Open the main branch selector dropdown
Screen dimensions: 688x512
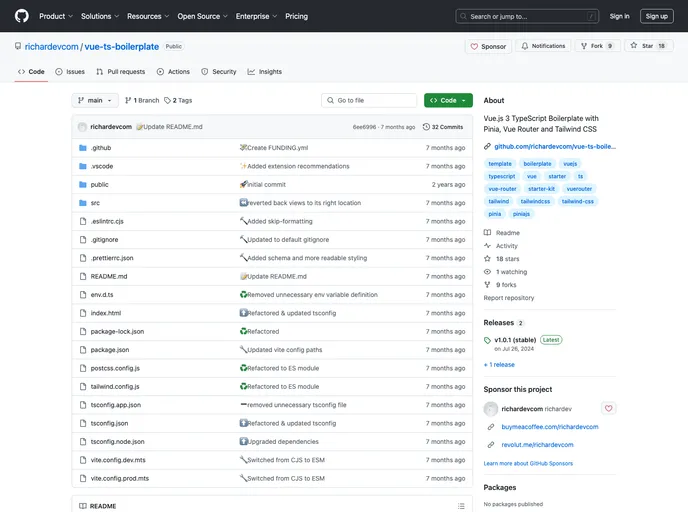click(95, 100)
